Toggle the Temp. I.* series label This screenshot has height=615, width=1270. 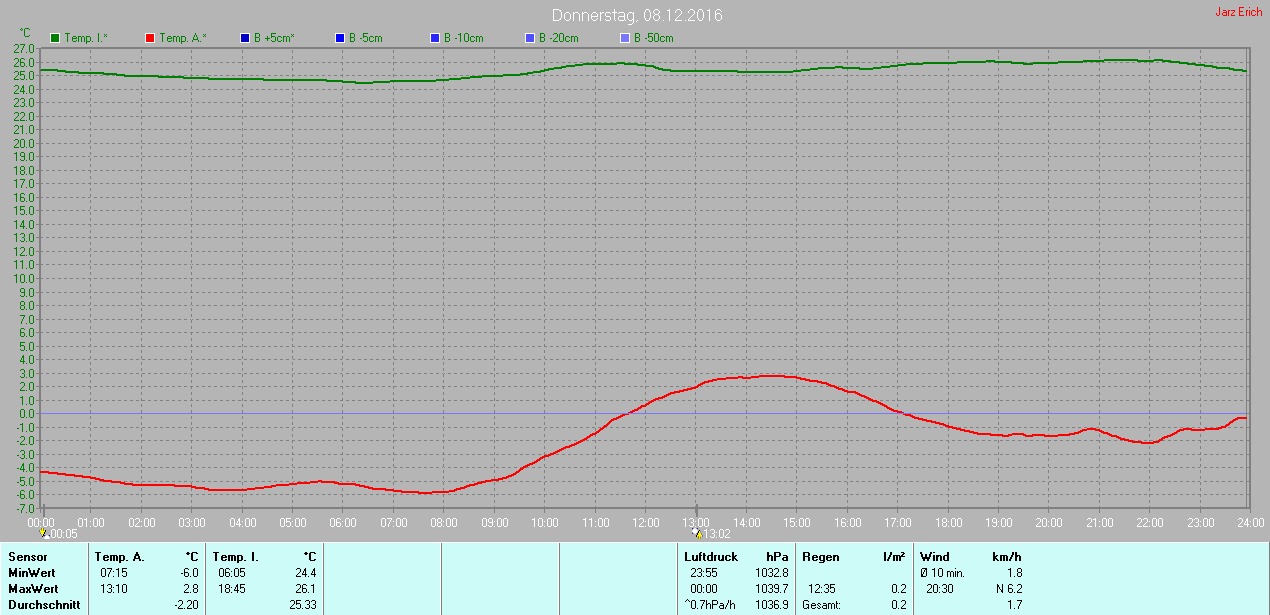87,38
